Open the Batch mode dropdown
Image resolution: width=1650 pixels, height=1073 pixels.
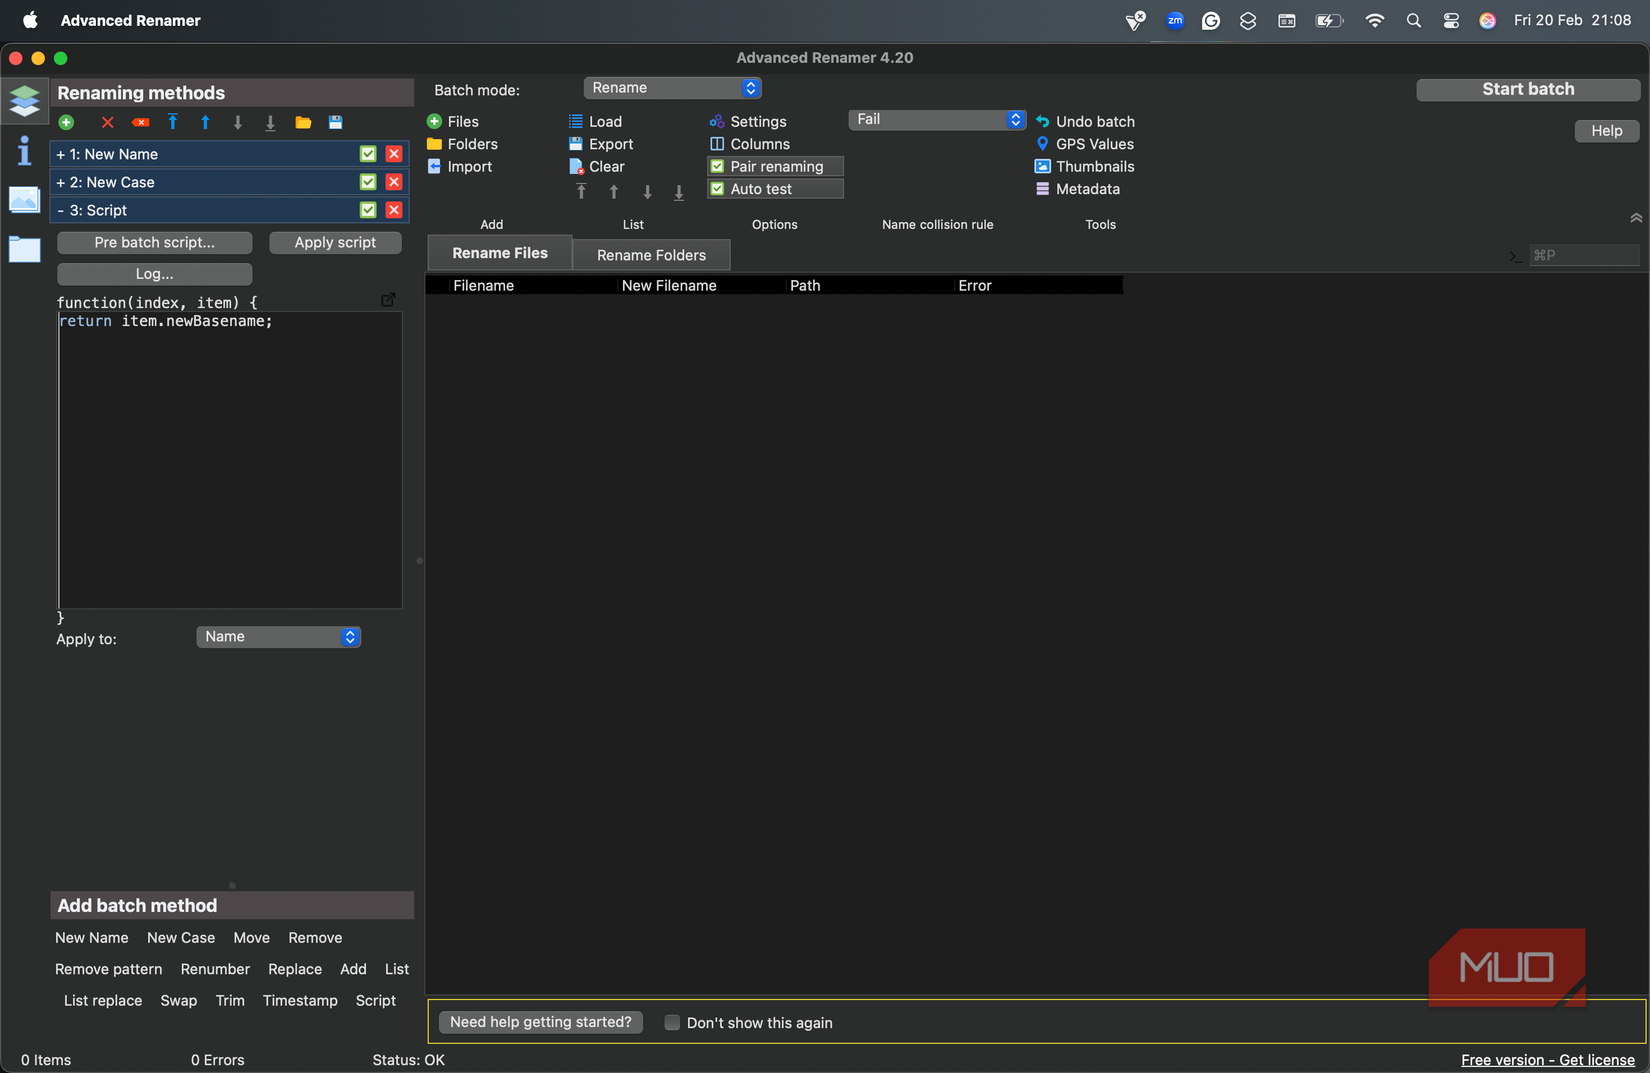[x=672, y=88]
